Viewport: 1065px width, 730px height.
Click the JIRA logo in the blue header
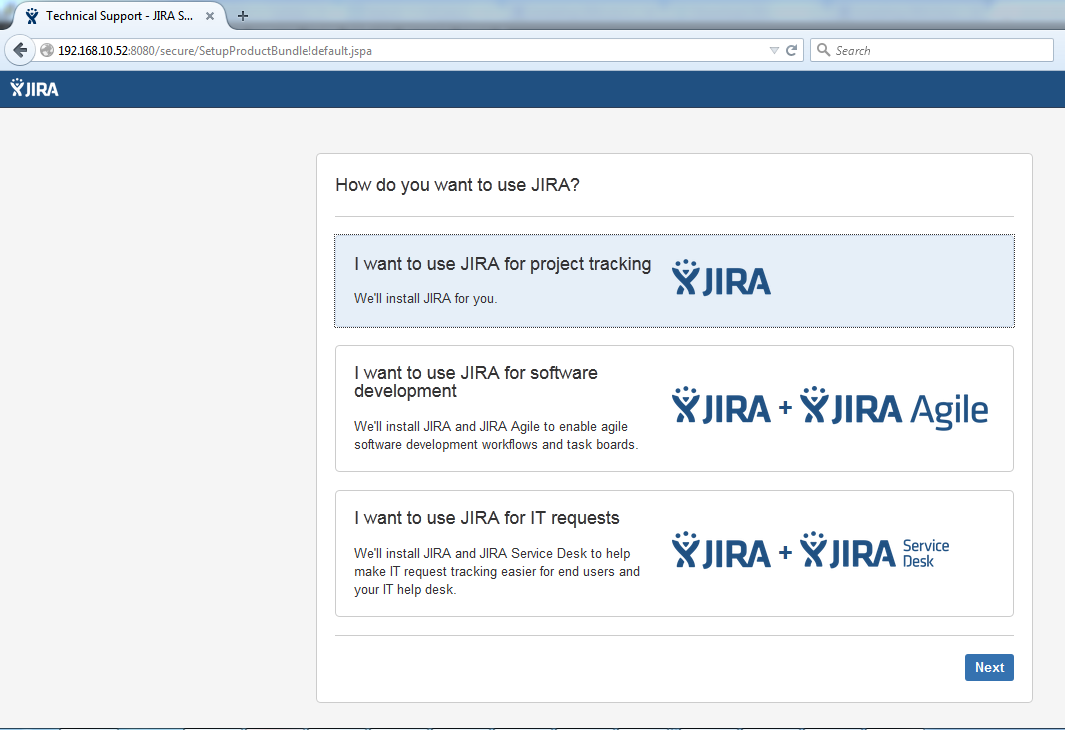point(35,88)
